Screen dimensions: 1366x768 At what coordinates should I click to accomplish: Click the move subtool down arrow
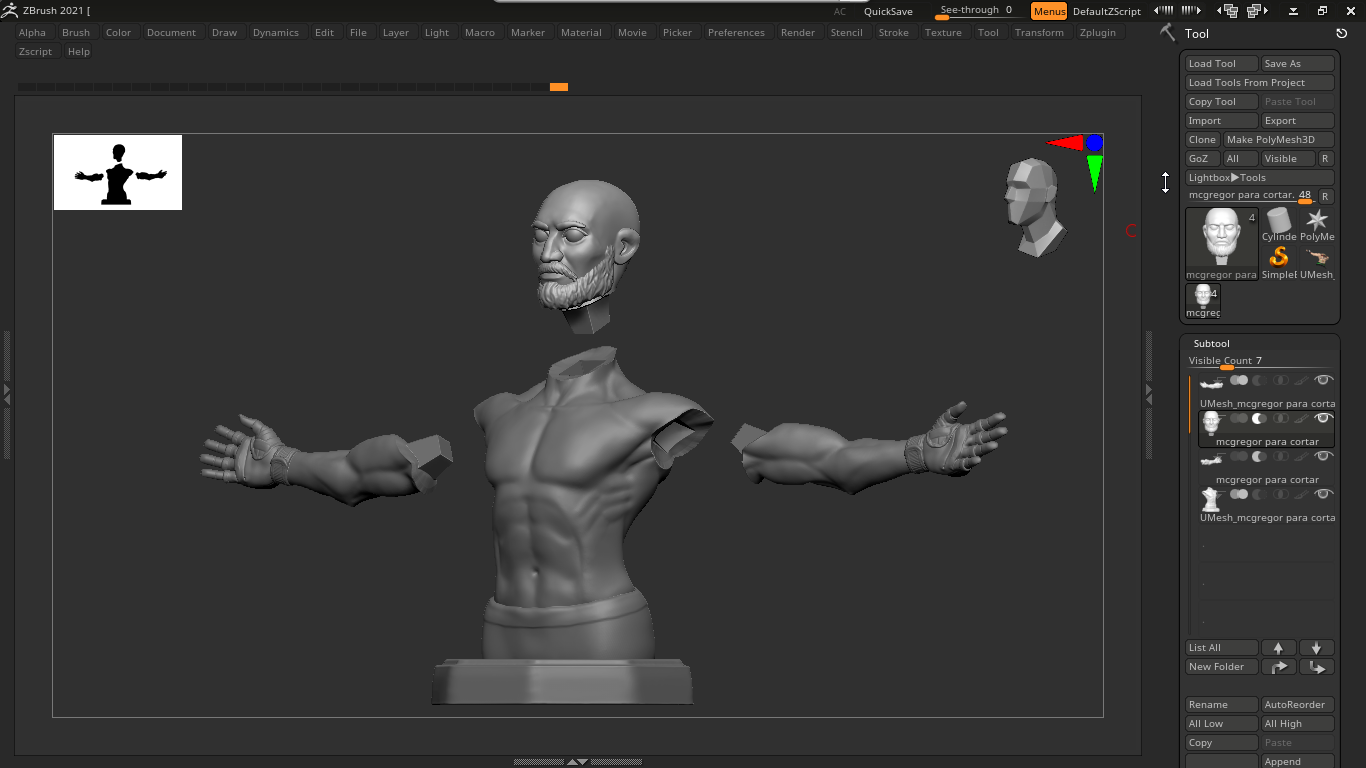click(1316, 648)
